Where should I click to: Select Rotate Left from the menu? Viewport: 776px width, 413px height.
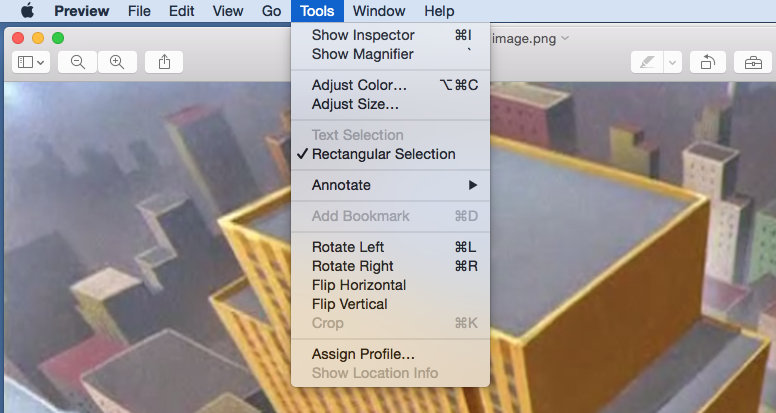(x=348, y=247)
